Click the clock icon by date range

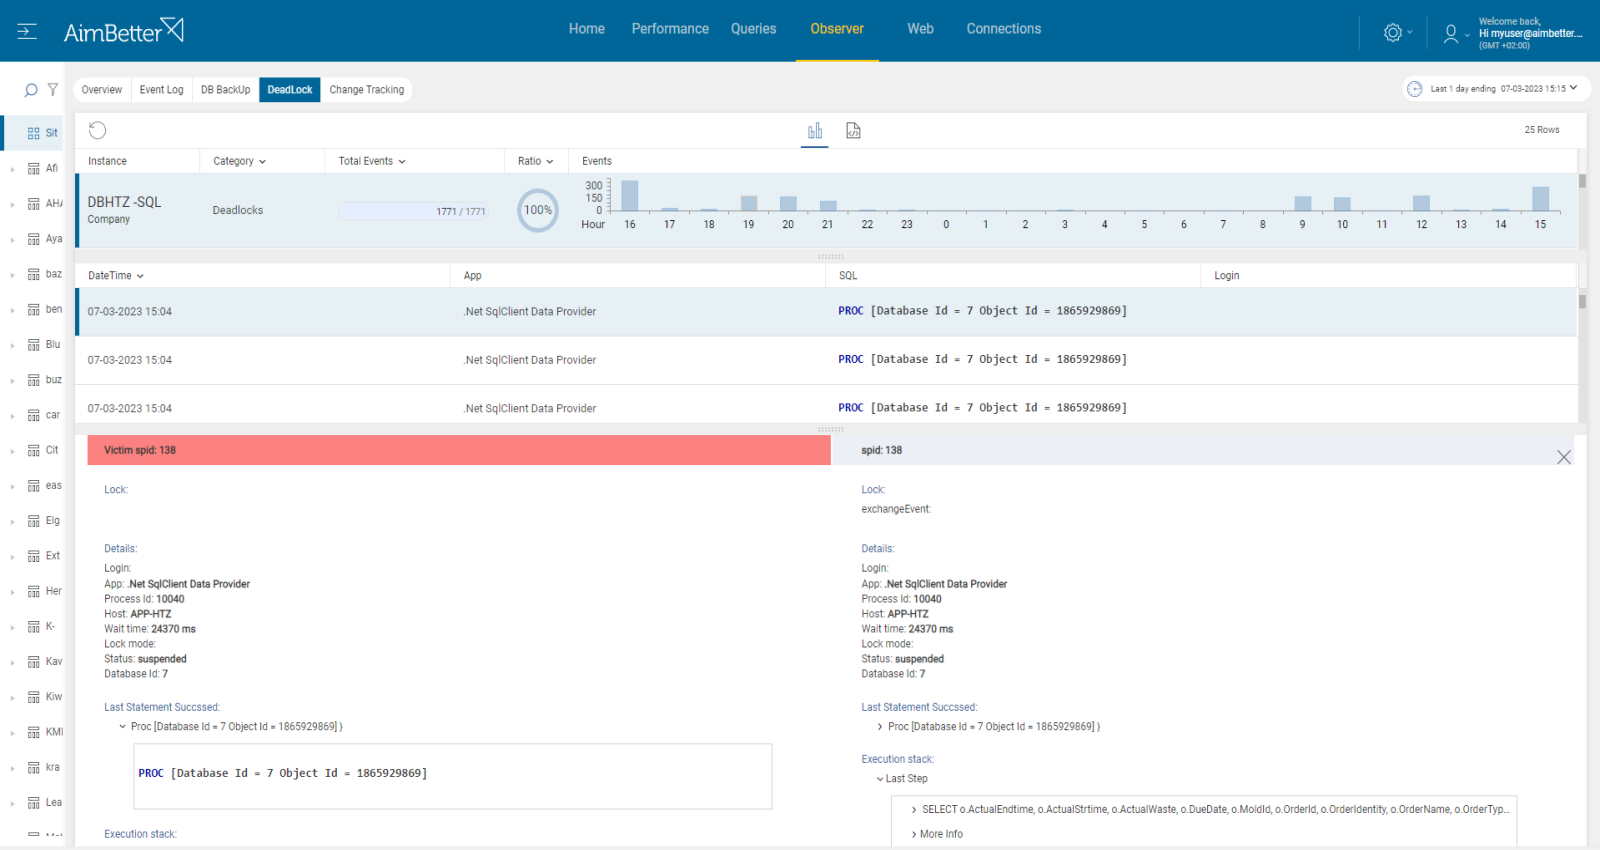coord(1415,89)
